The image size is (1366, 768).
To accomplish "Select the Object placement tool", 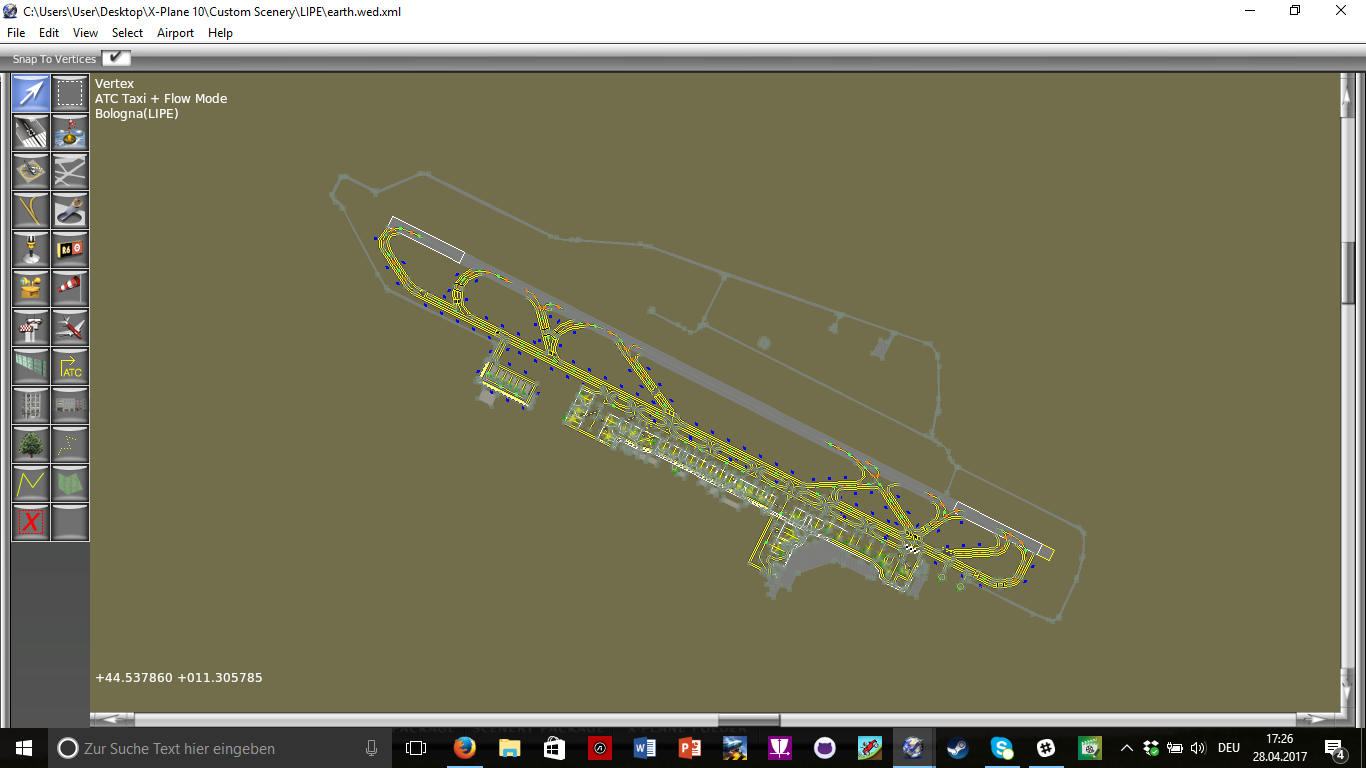I will [x=70, y=406].
